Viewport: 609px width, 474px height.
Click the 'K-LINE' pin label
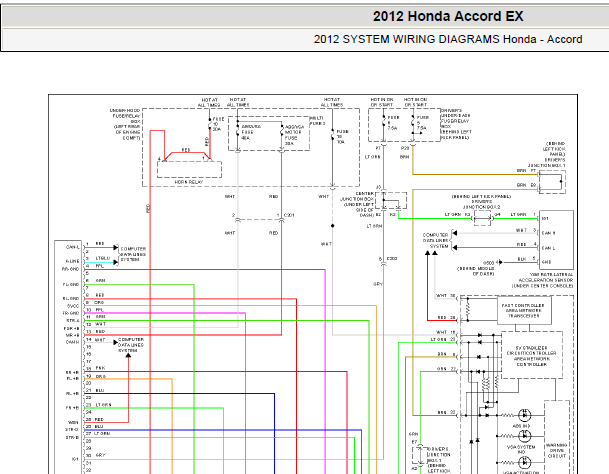[x=72, y=261]
